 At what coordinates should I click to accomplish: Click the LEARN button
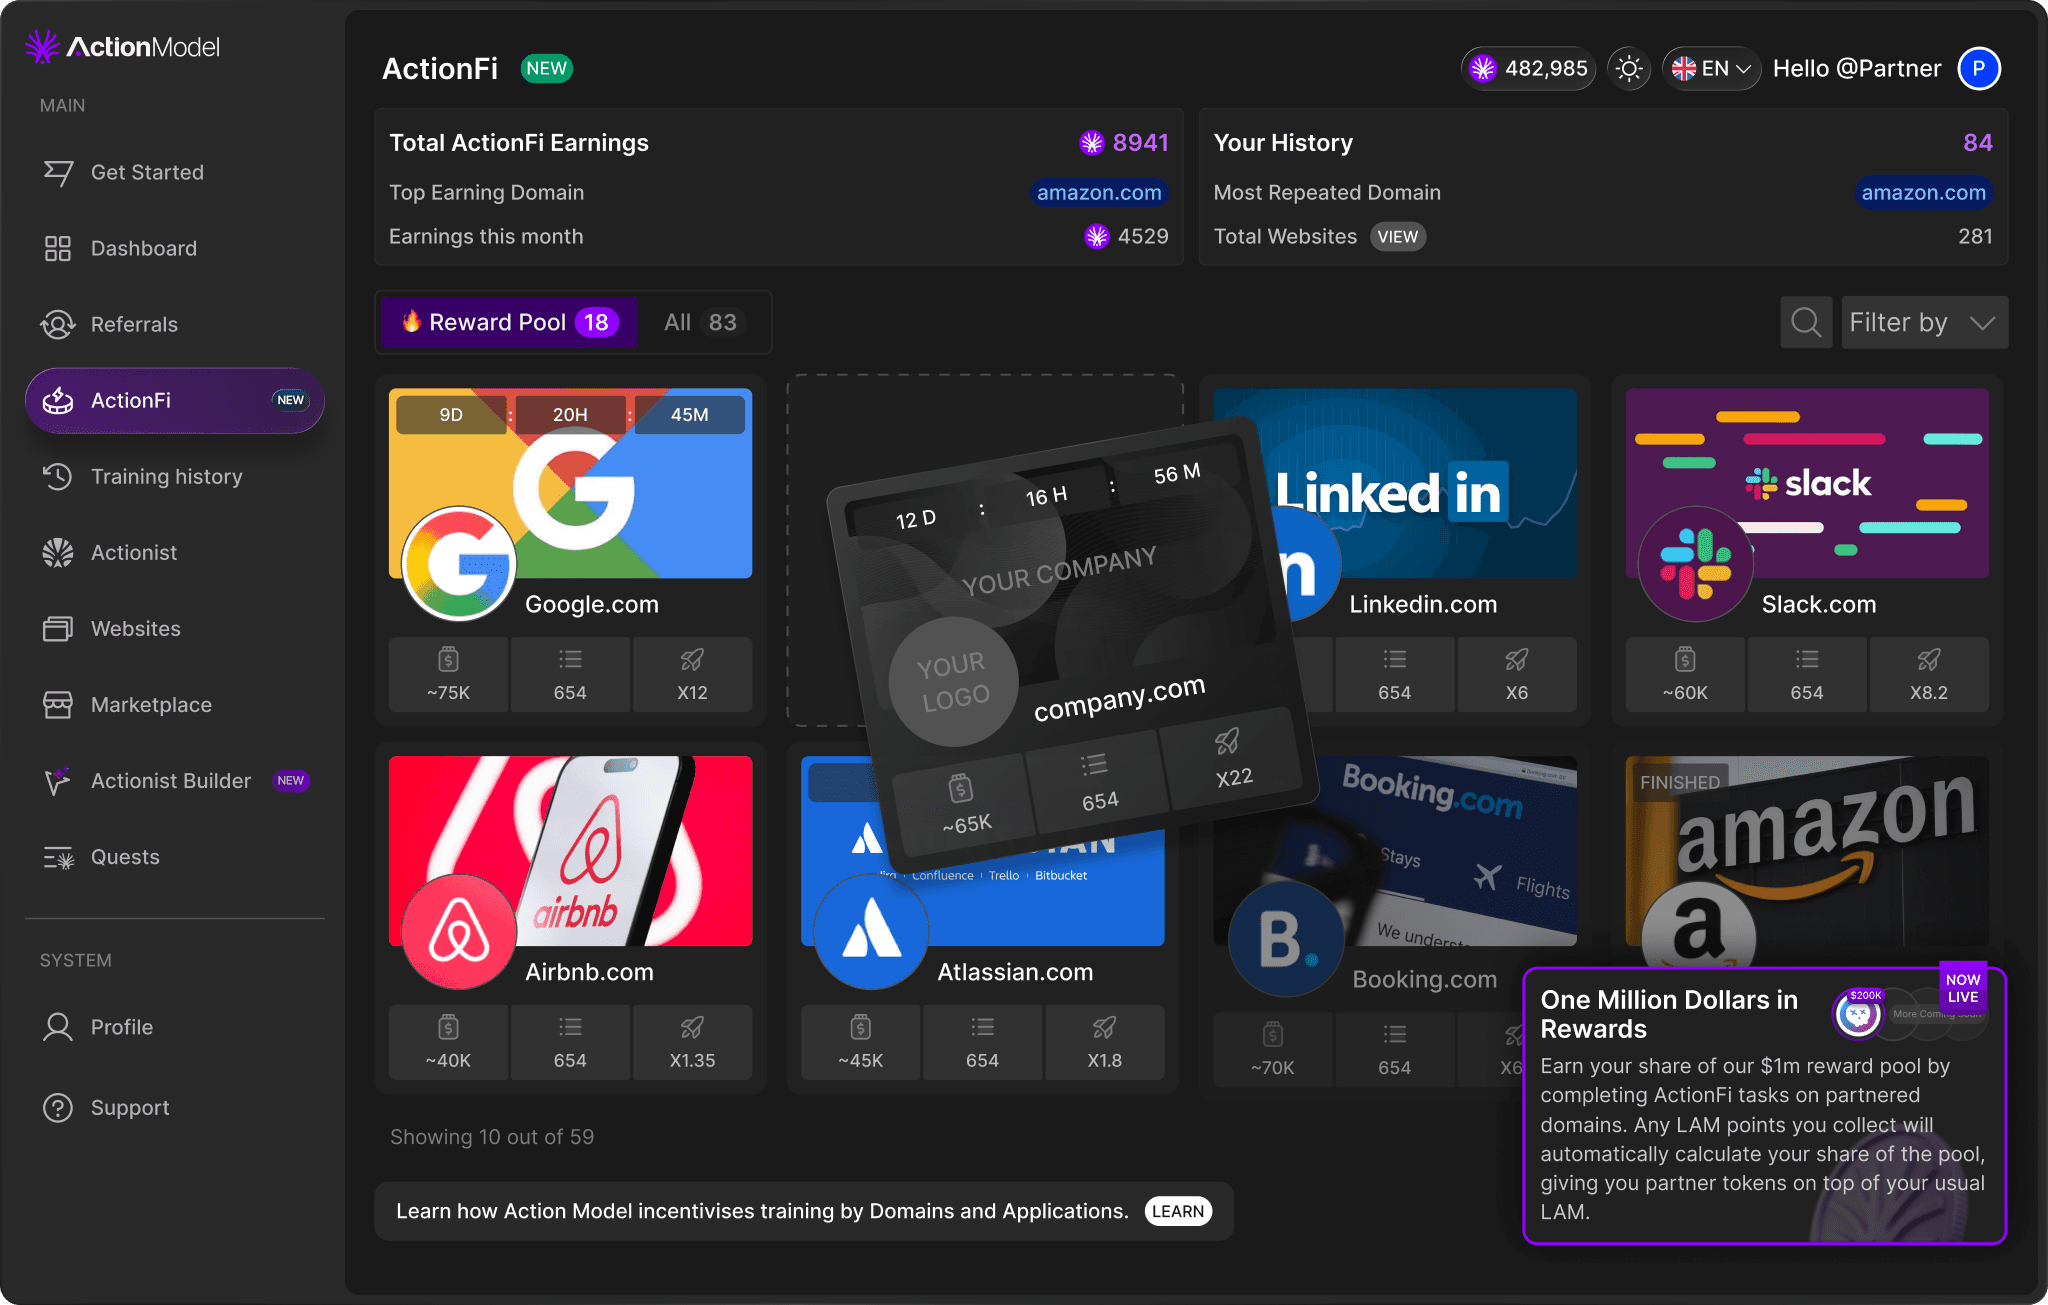[x=1178, y=1211]
